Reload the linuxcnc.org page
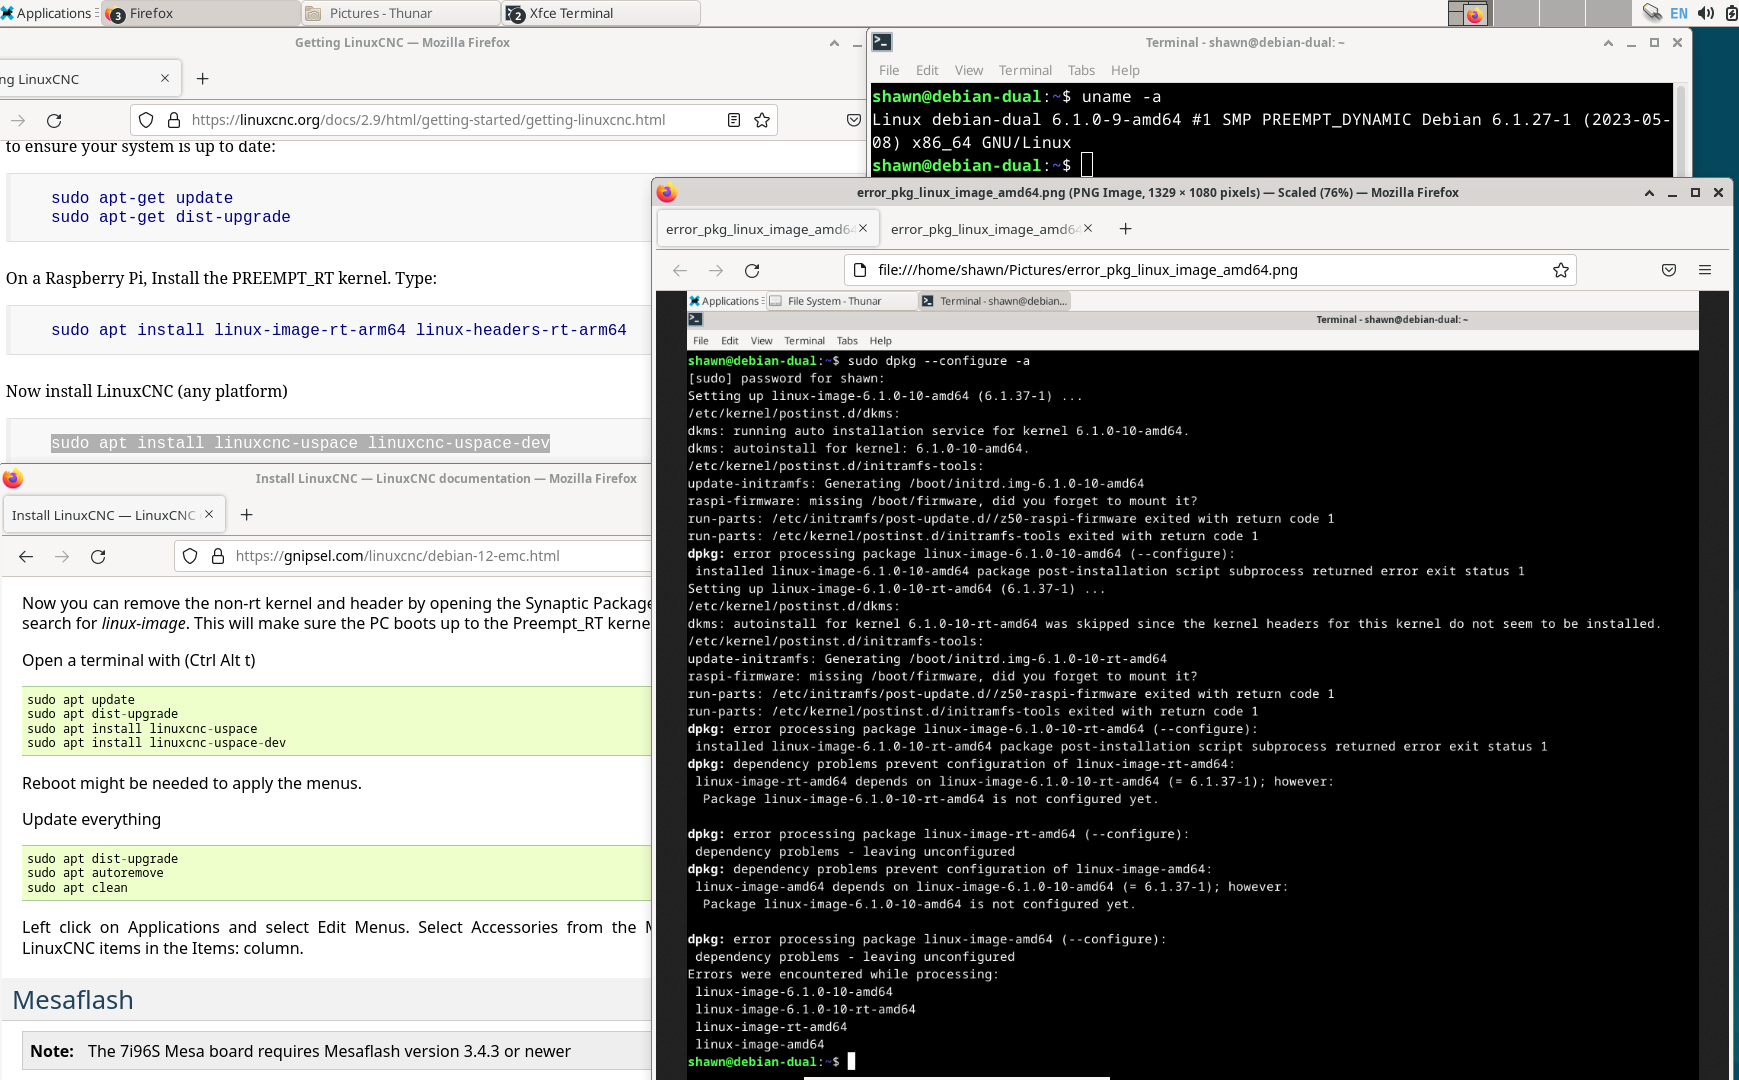 54,120
